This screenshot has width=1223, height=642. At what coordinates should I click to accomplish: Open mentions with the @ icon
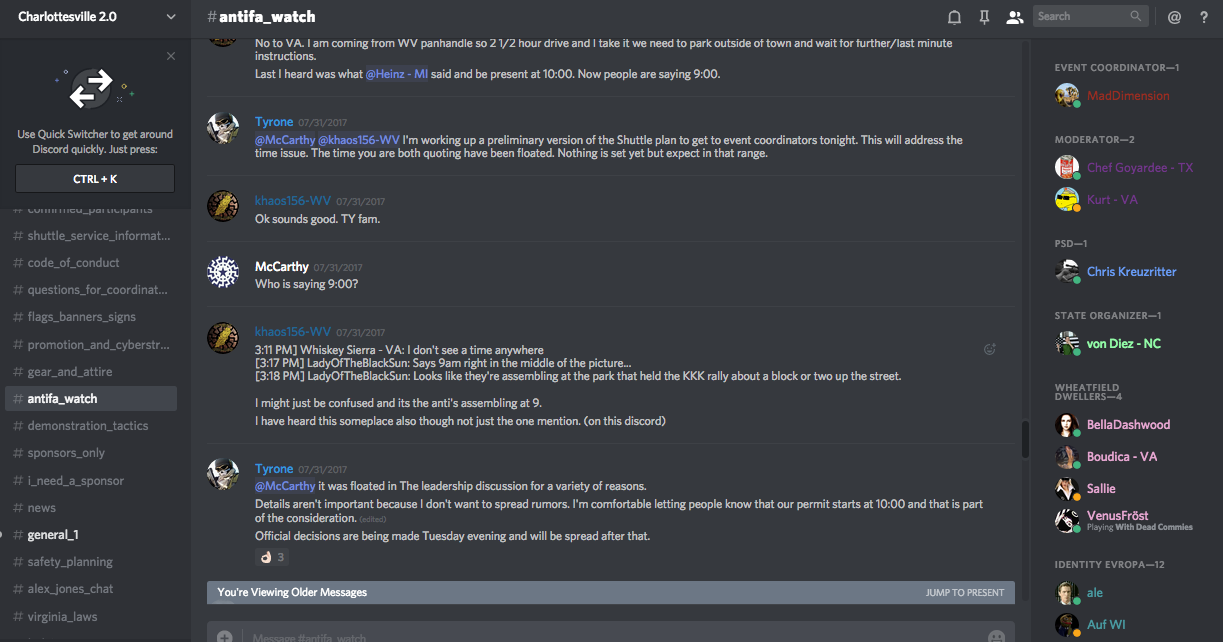point(1175,17)
